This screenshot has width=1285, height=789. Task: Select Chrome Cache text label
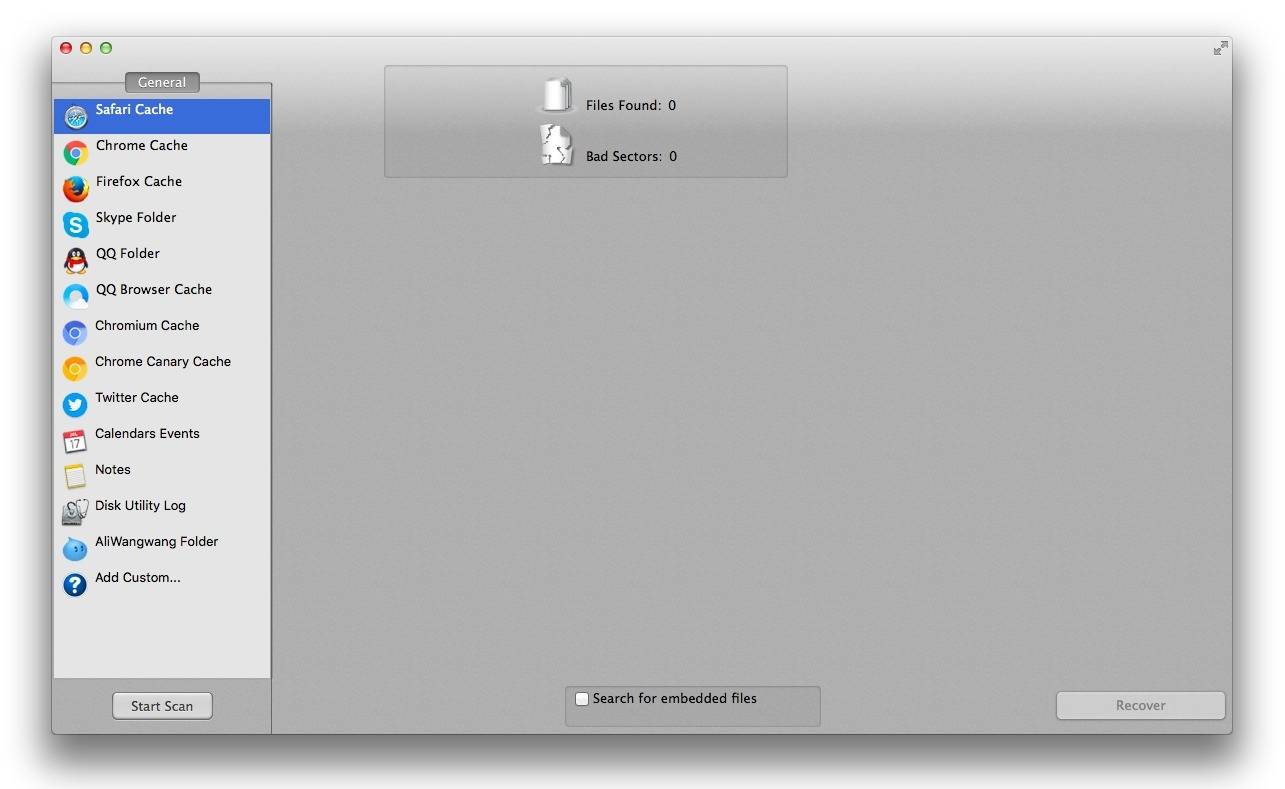point(142,145)
